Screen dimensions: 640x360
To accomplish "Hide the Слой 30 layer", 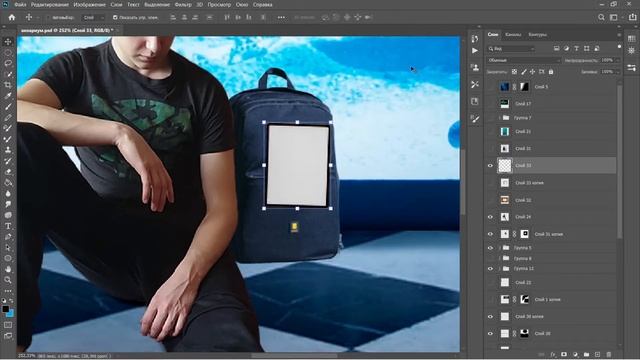I will click(490, 334).
